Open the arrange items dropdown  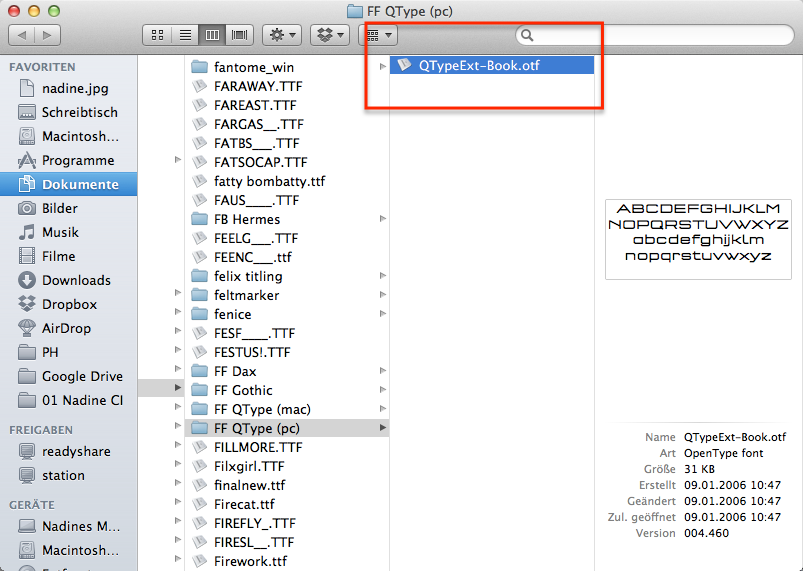378,35
